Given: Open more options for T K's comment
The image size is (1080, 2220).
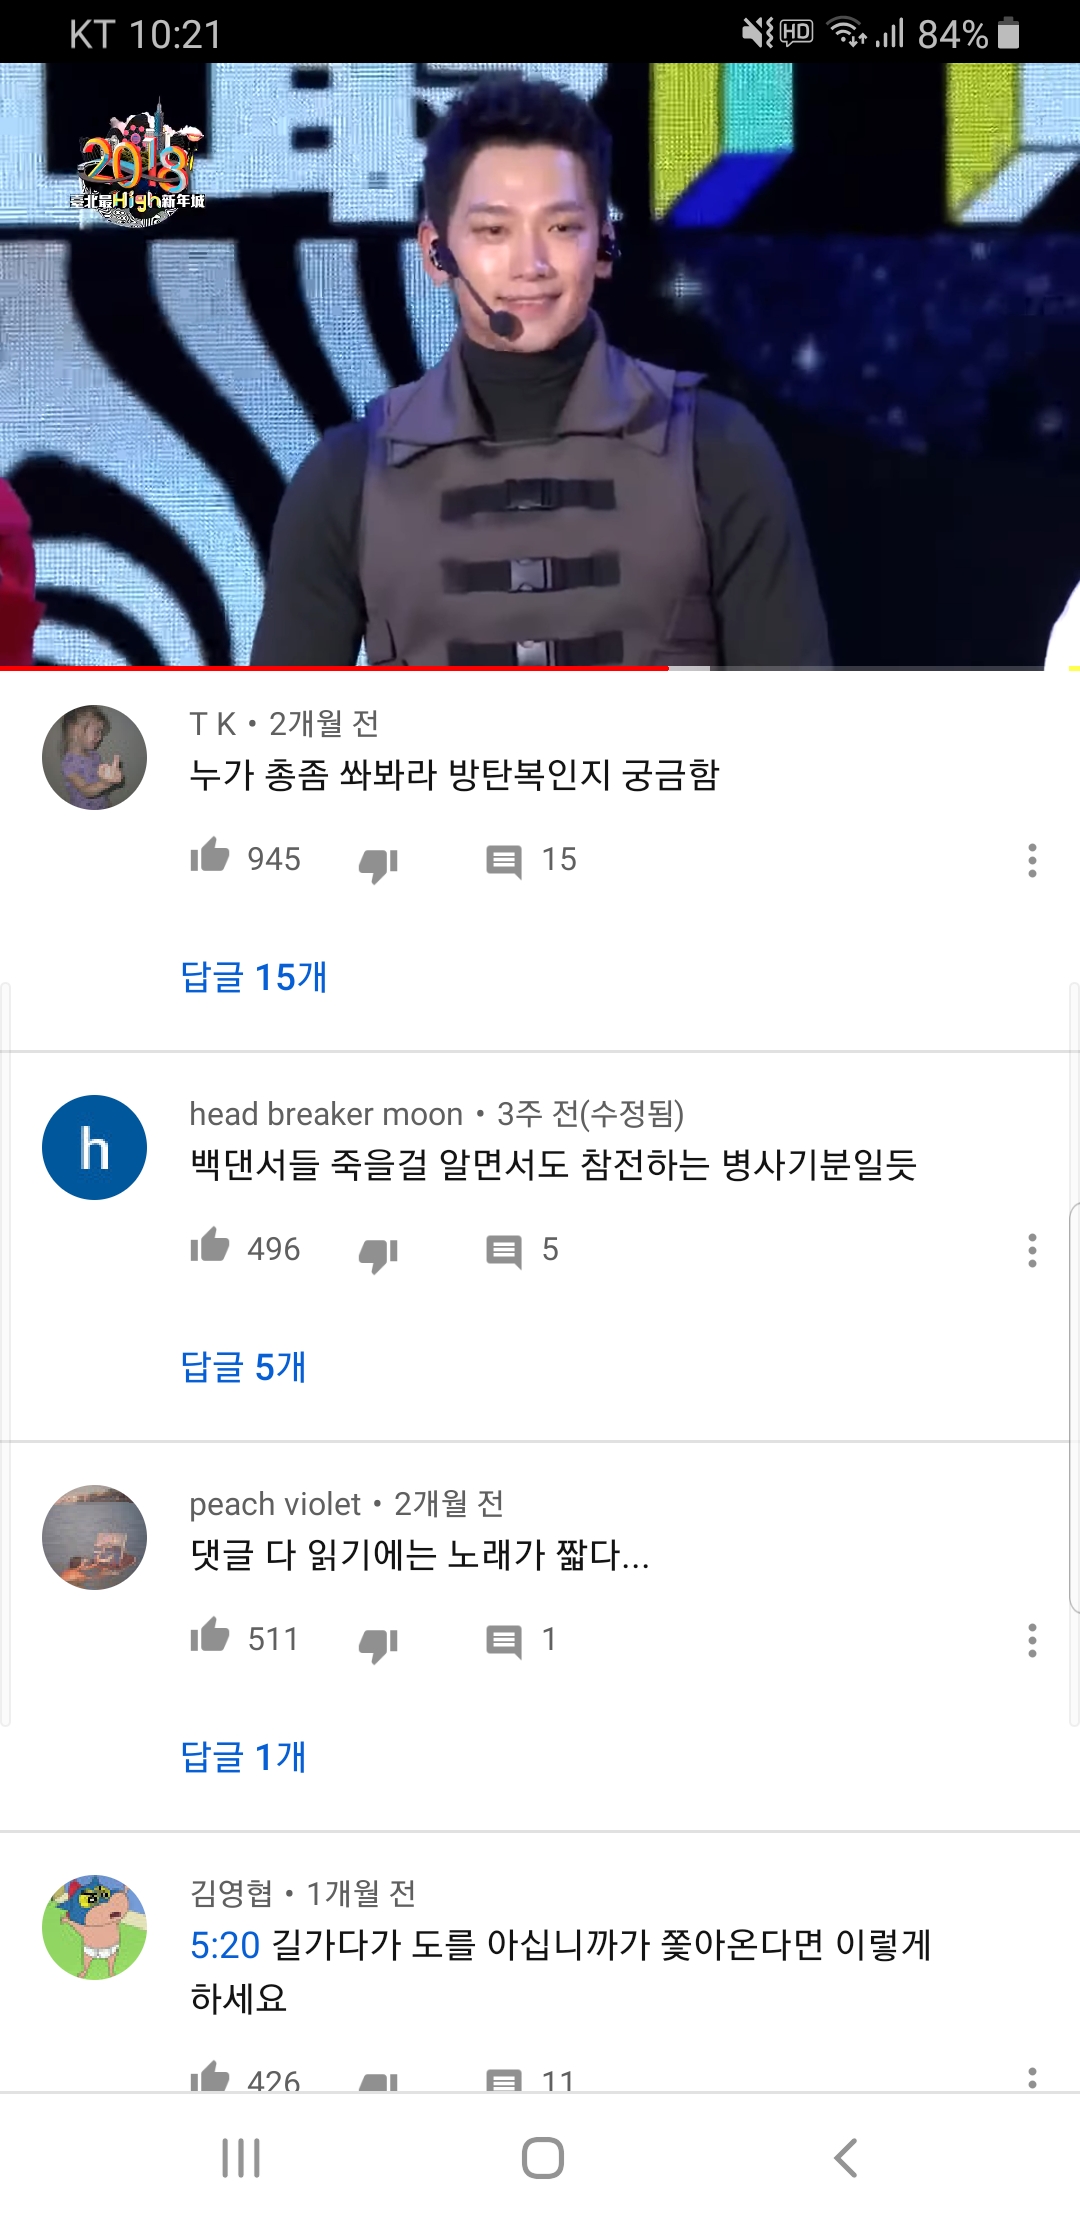Looking at the screenshot, I should [x=1032, y=860].
